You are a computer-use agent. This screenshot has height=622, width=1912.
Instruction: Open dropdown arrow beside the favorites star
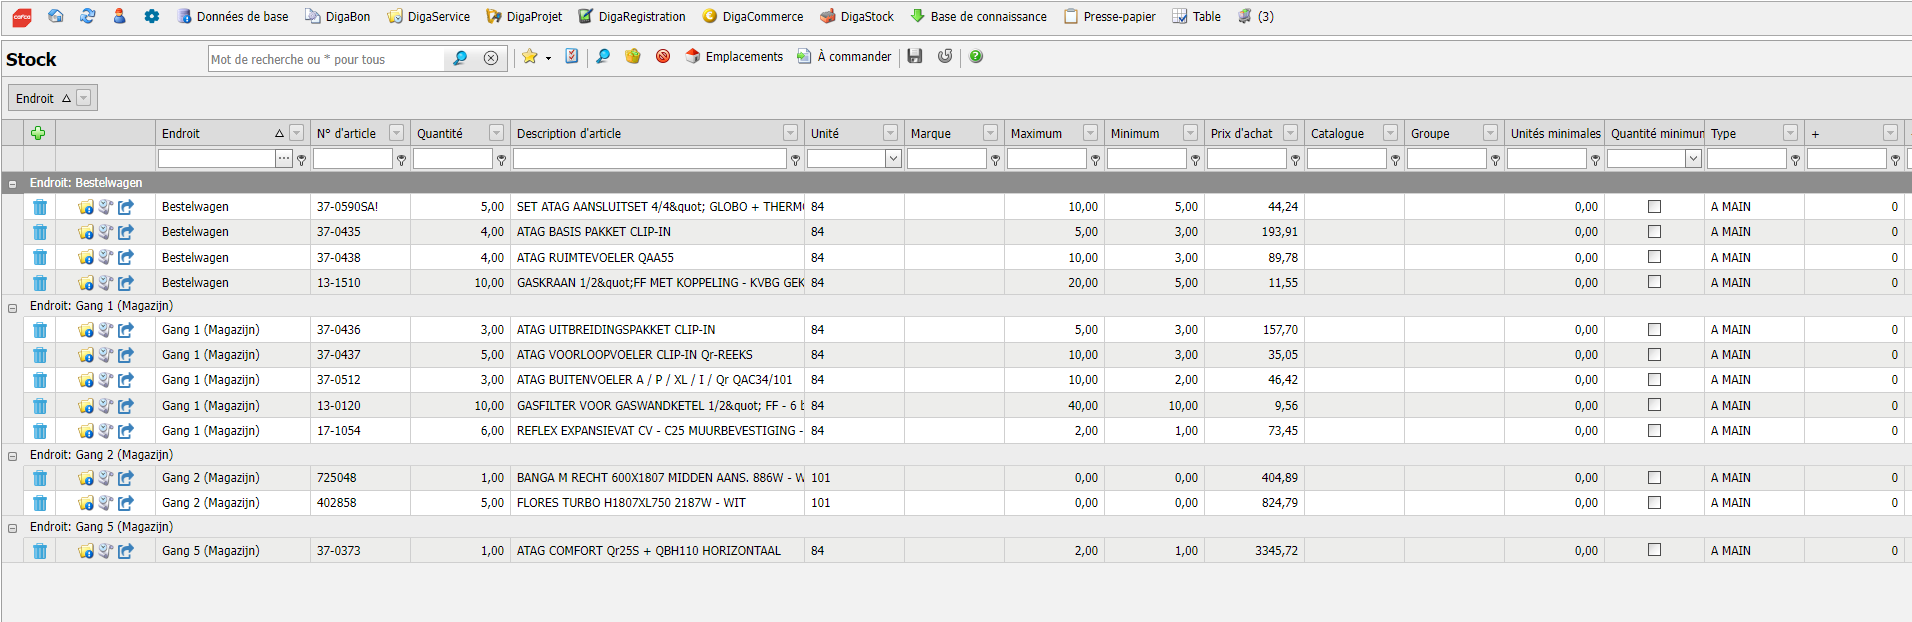pyautogui.click(x=548, y=58)
